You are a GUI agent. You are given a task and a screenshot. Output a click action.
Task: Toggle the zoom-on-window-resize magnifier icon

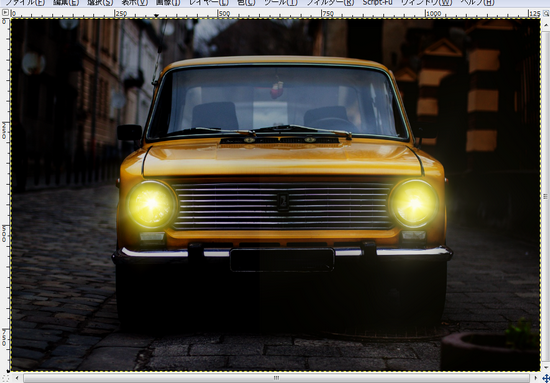pyautogui.click(x=546, y=13)
